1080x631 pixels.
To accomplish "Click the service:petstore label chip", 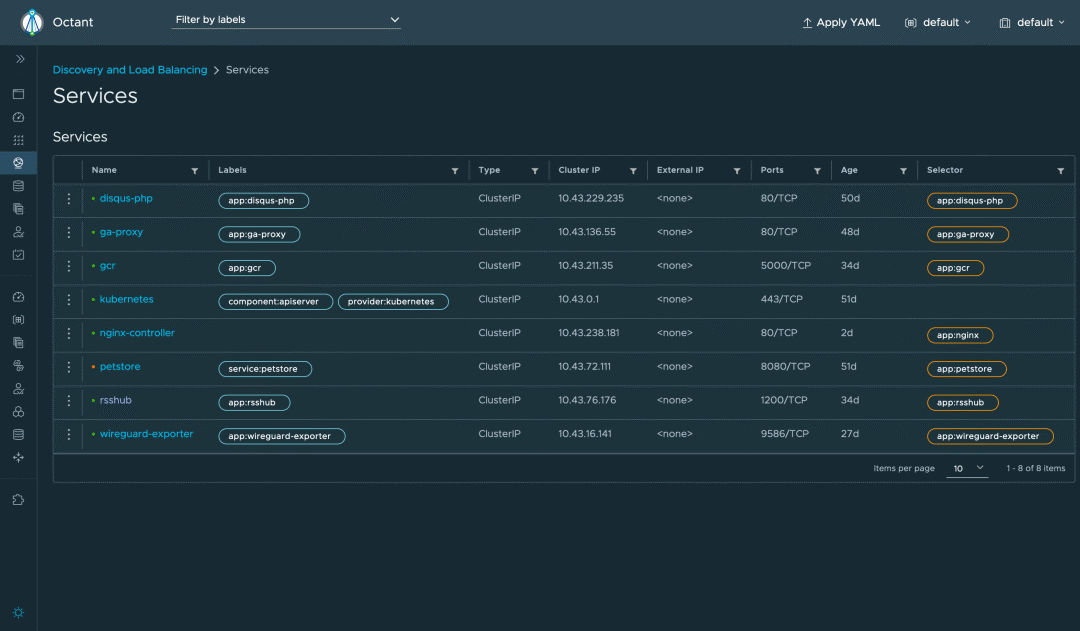I will (x=265, y=369).
